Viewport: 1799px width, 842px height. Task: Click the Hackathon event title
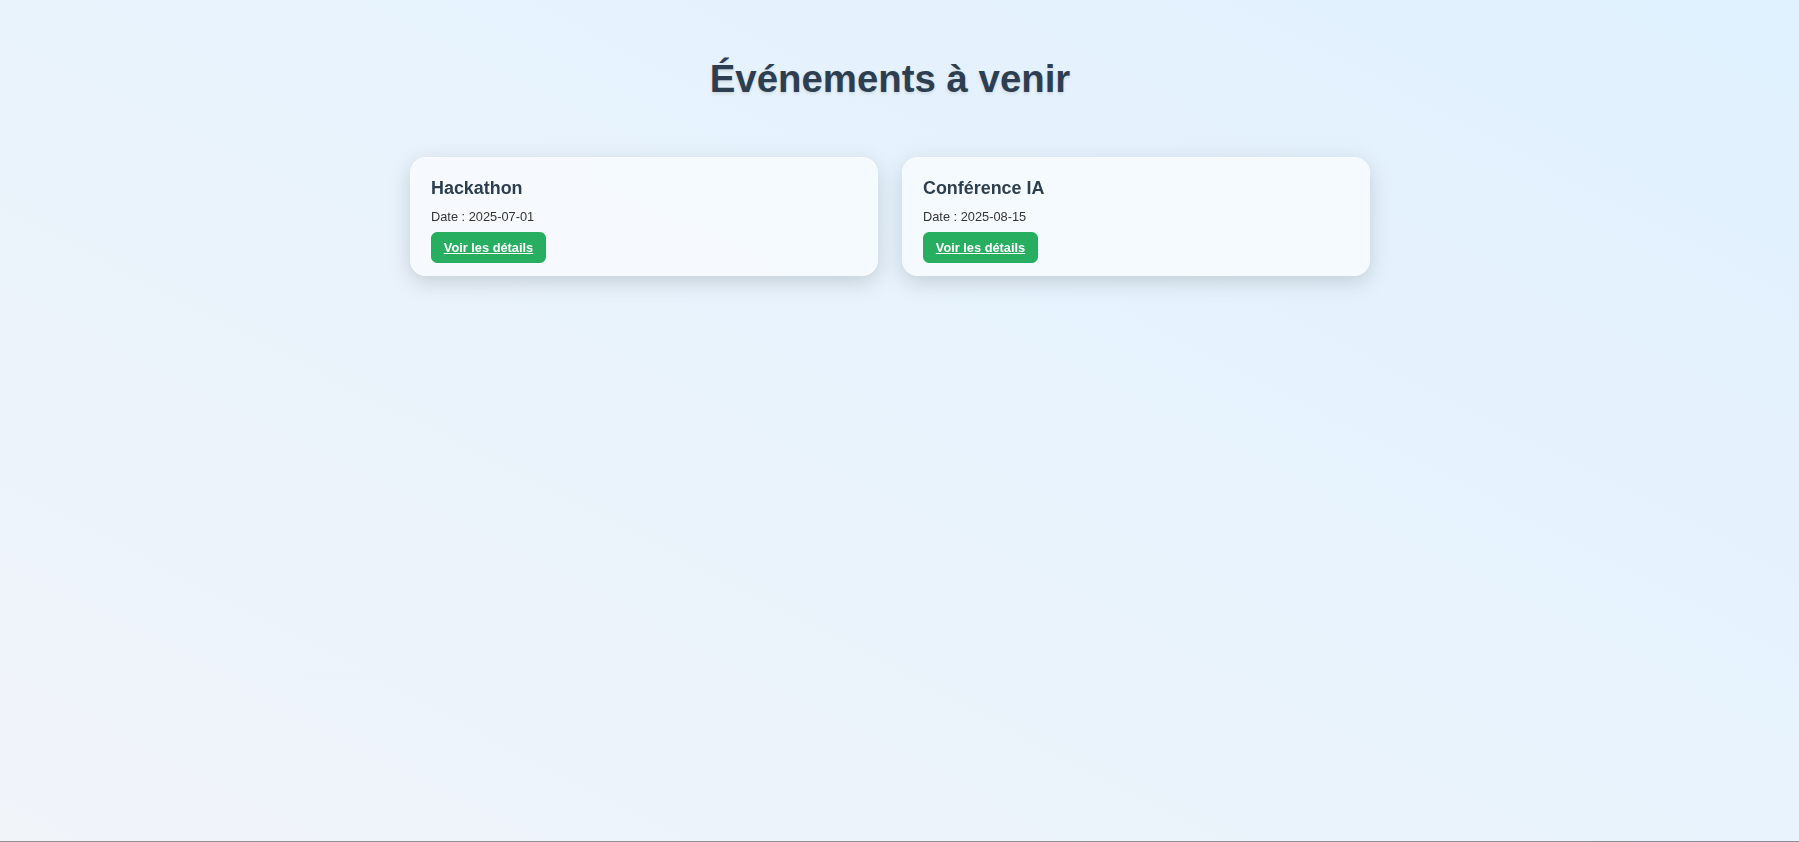pyautogui.click(x=476, y=188)
